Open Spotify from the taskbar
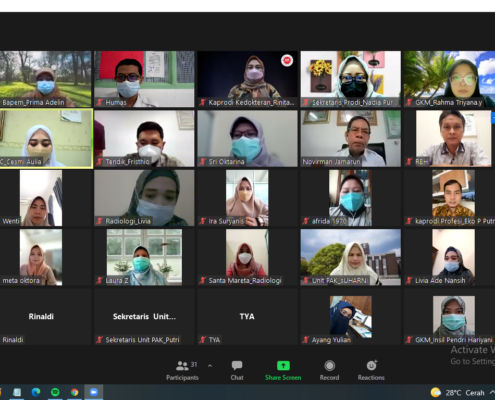 pos(55,392)
